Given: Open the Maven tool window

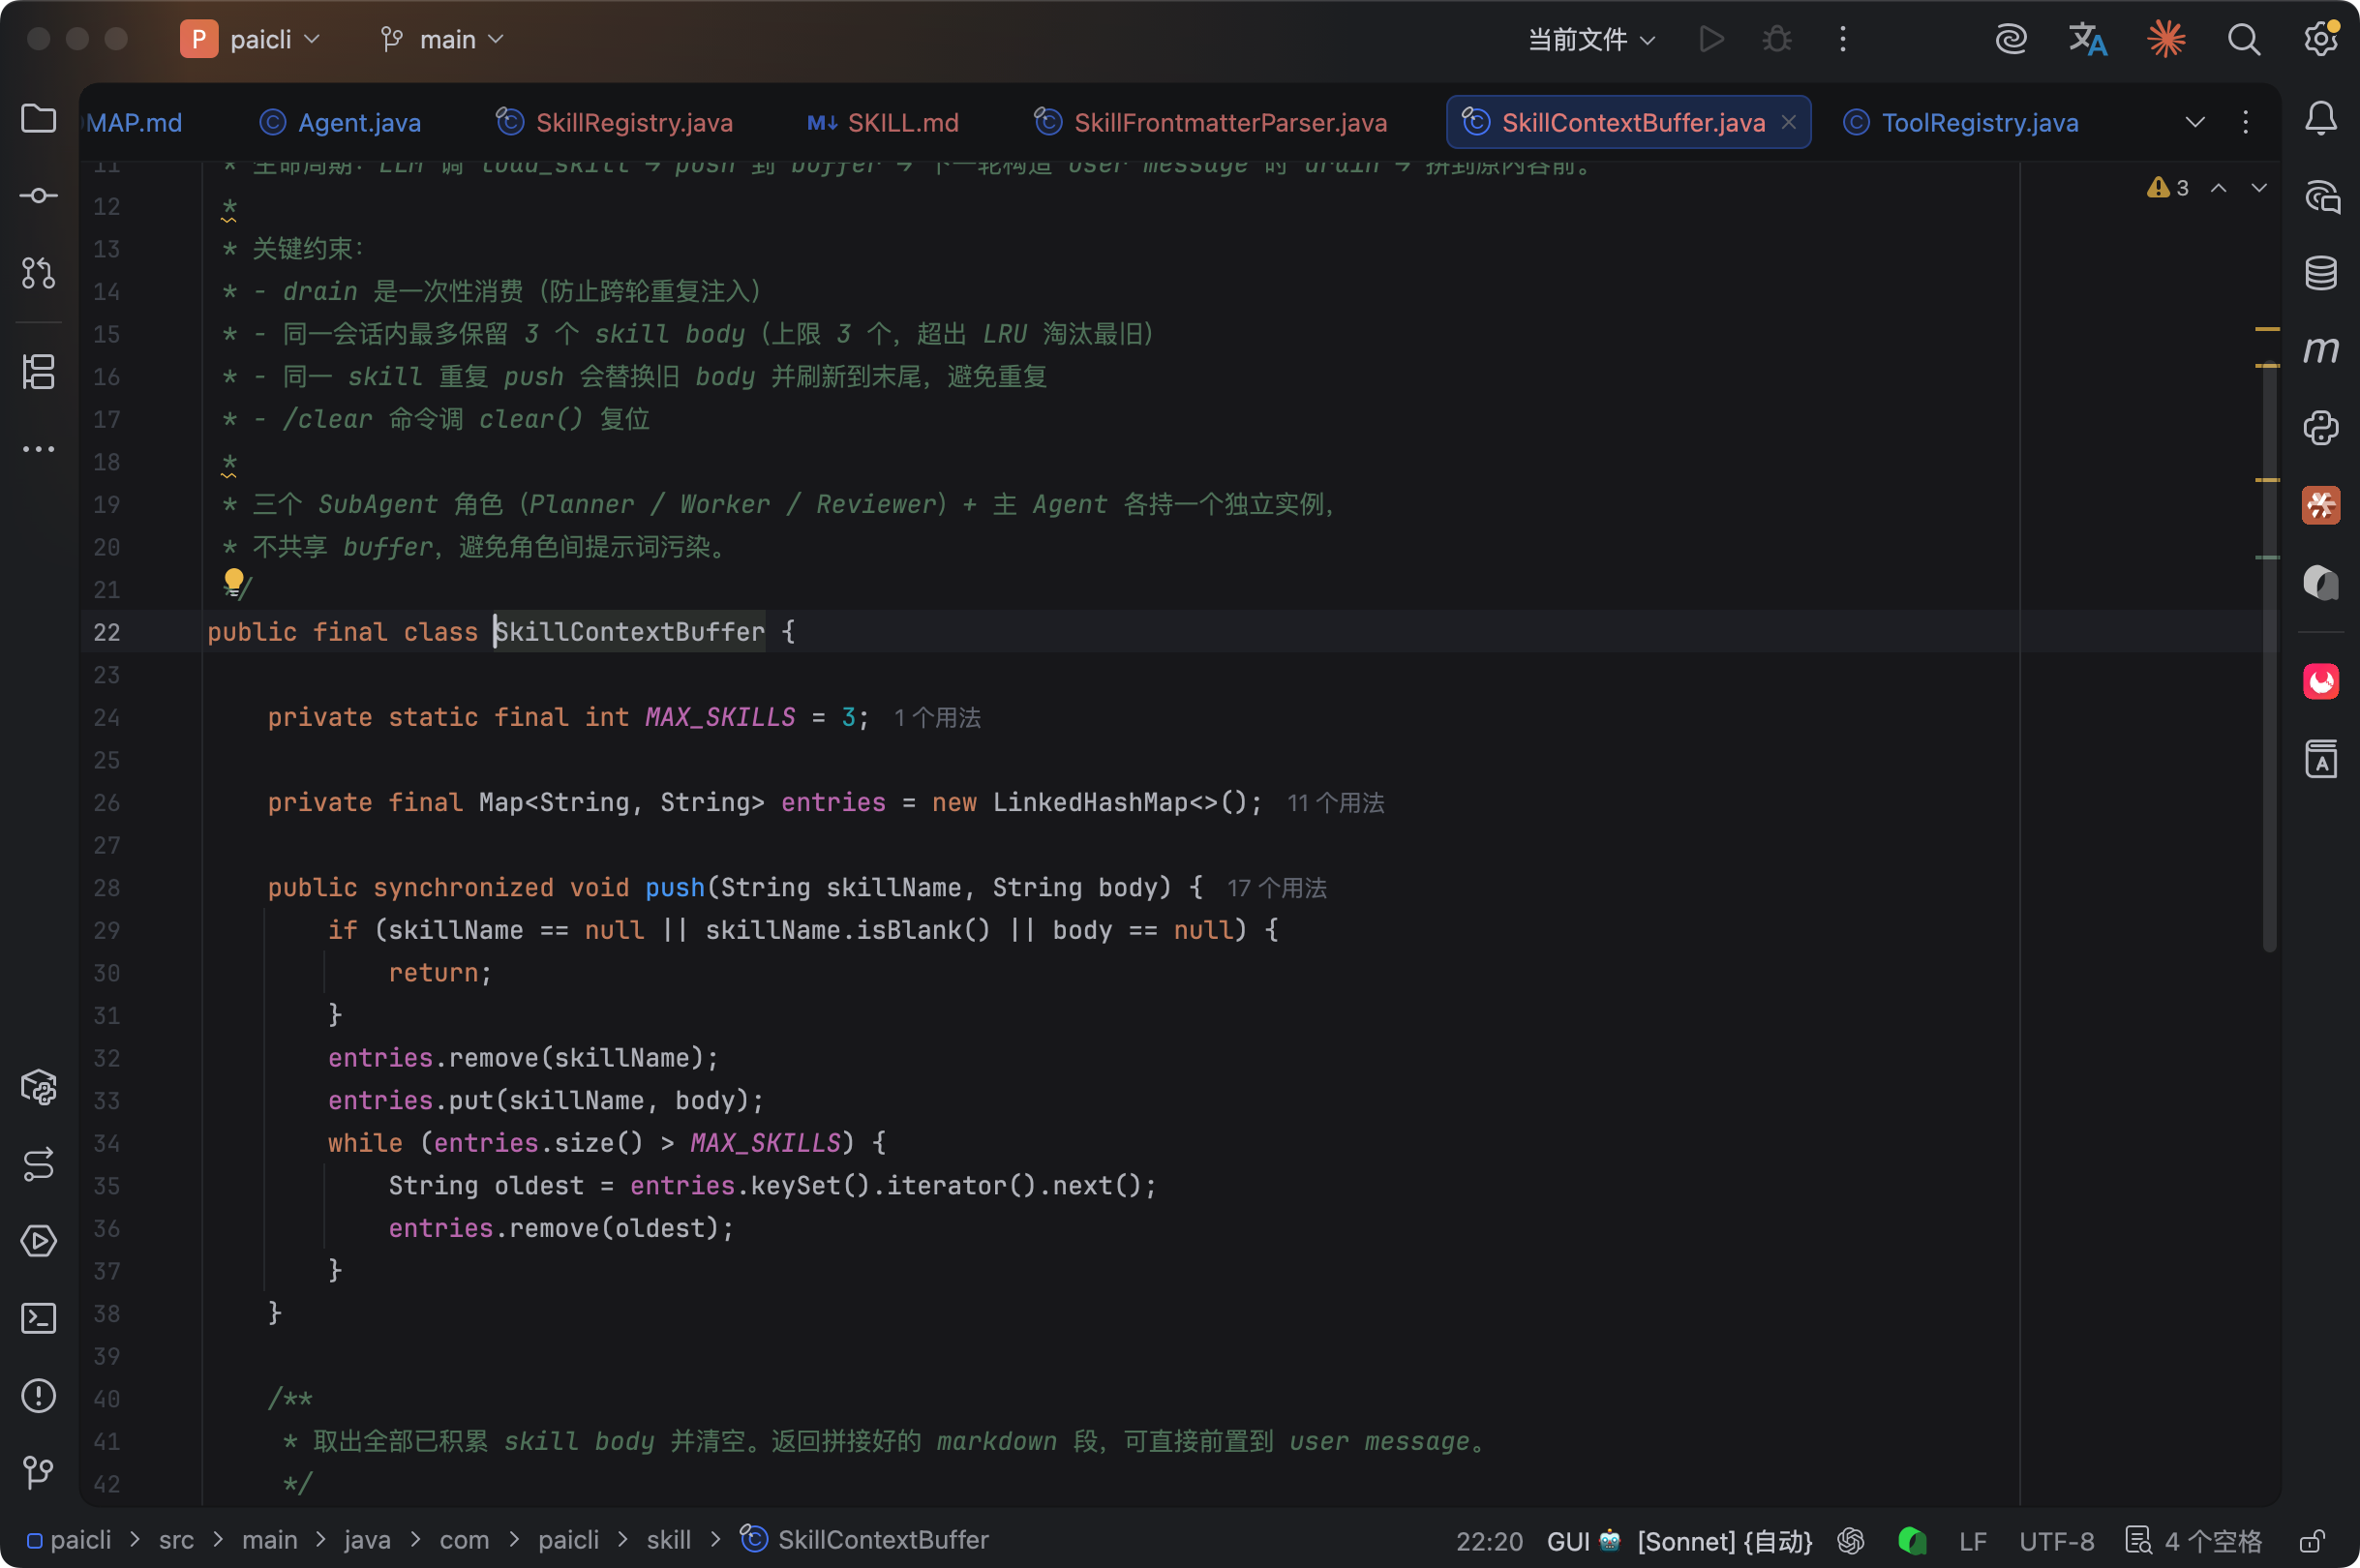Looking at the screenshot, I should pyautogui.click(x=2321, y=349).
